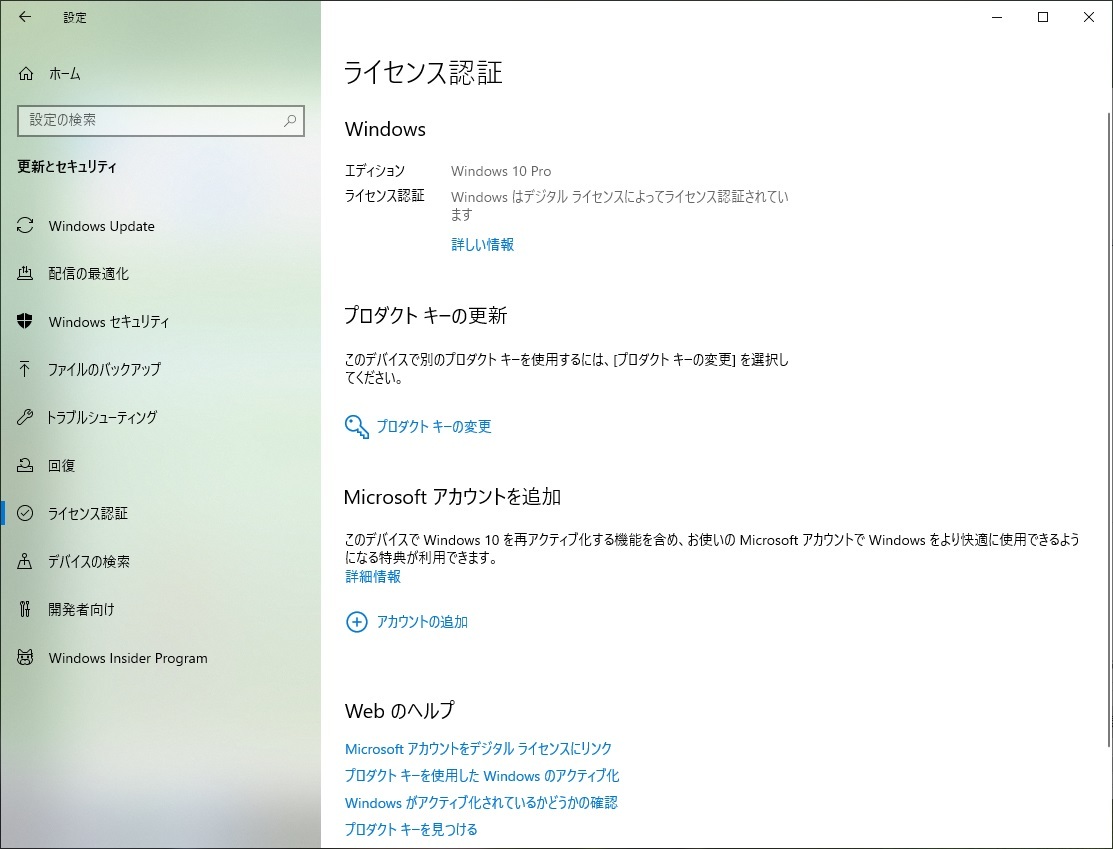Screen dimensions: 1113x849
Task: Click the トラブルシューティング wrench icon
Action: 26,417
